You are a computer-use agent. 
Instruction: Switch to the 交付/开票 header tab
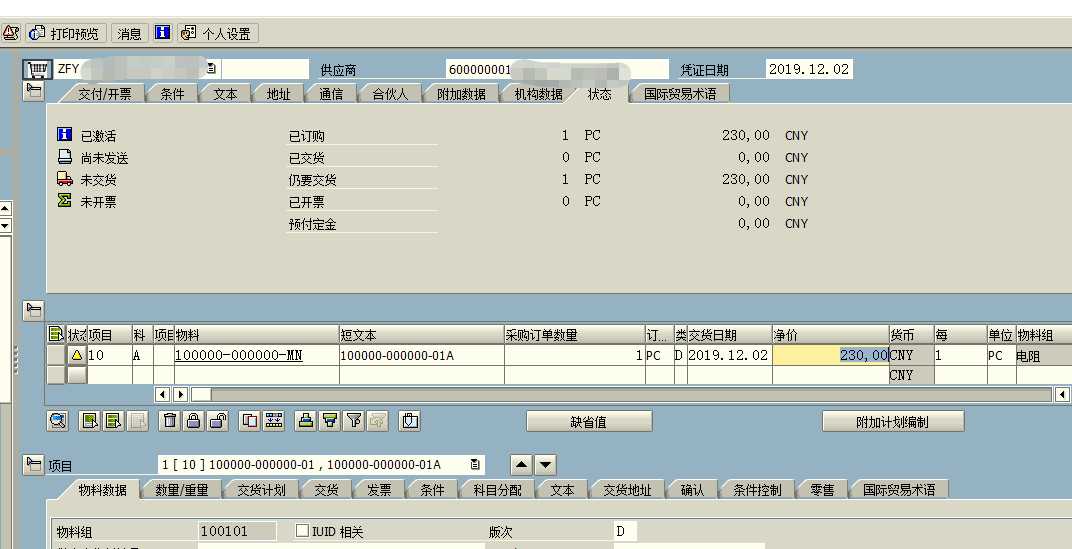pos(104,94)
